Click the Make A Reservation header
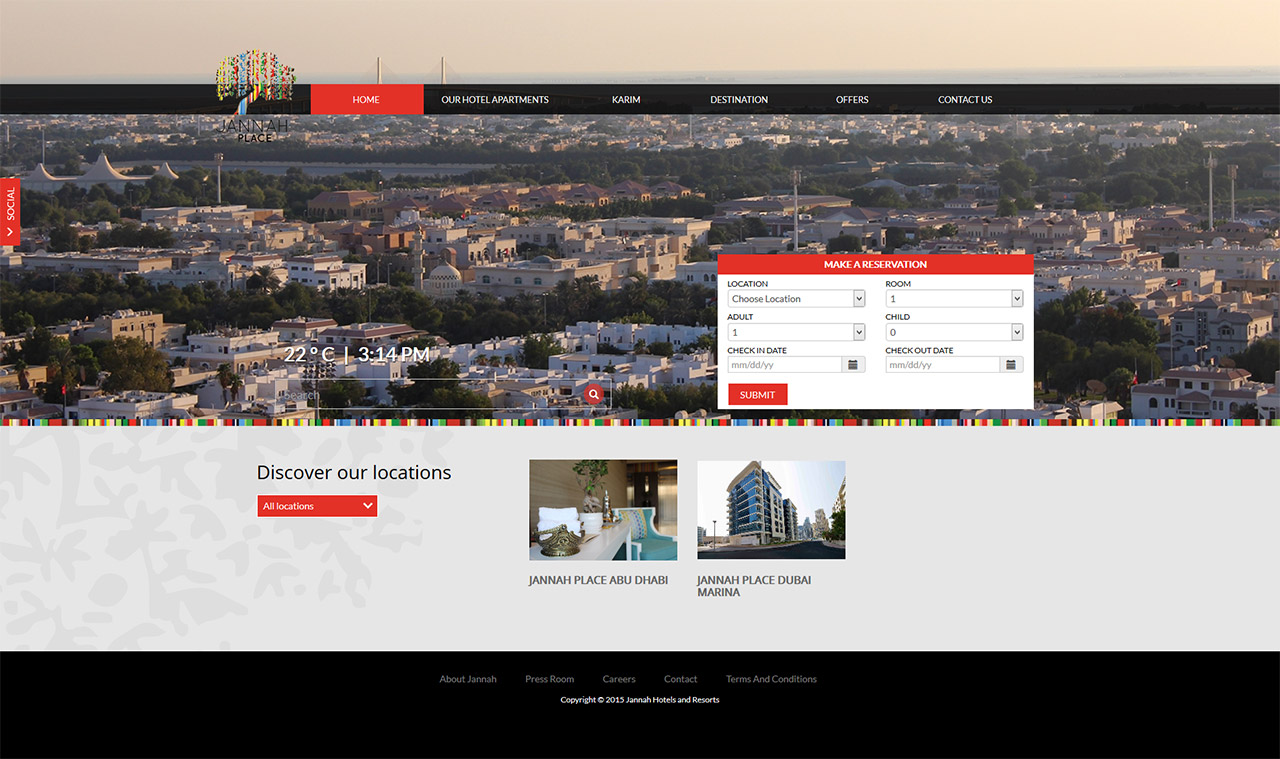The image size is (1280, 759). click(875, 264)
